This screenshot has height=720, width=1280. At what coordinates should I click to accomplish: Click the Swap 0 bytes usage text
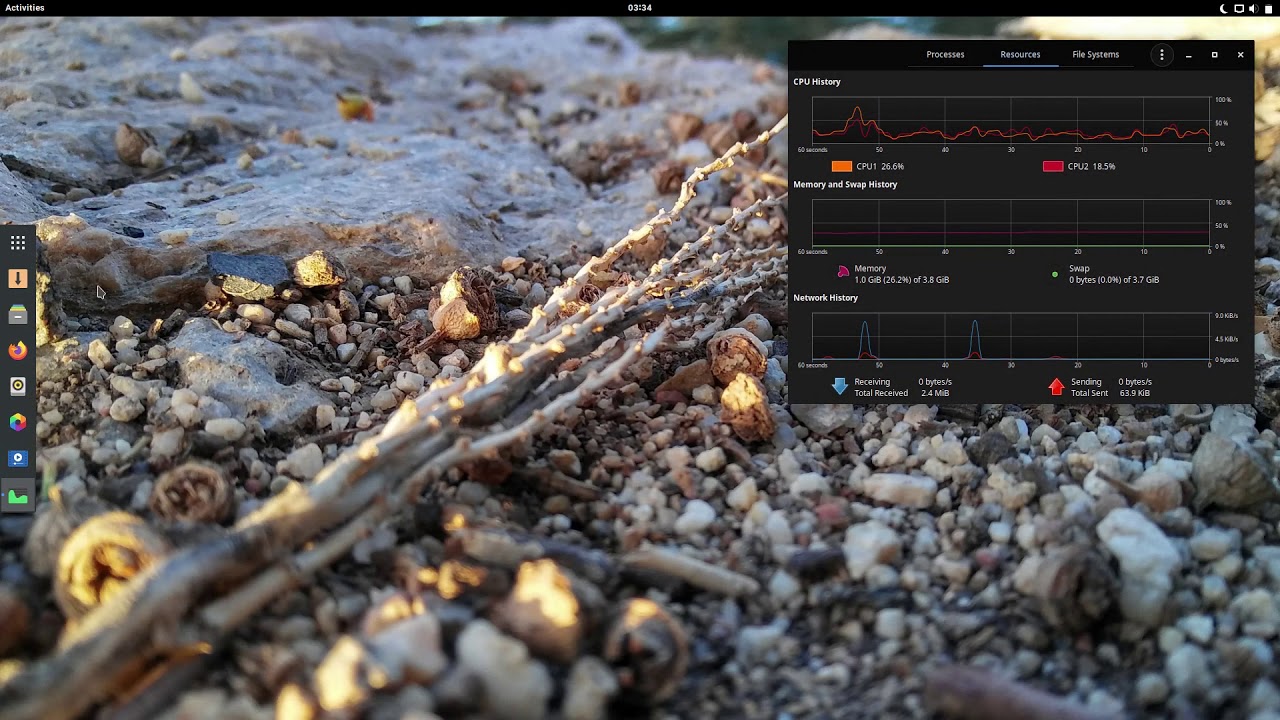(1114, 280)
